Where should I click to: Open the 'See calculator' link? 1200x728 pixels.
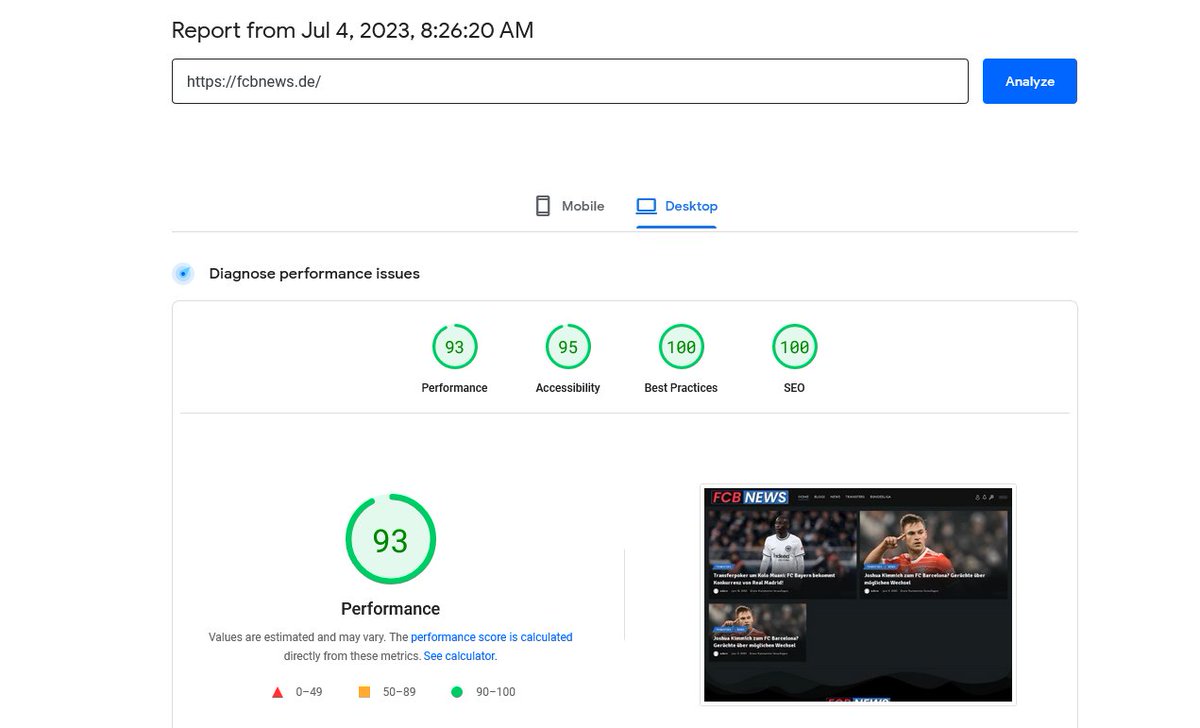tap(459, 656)
